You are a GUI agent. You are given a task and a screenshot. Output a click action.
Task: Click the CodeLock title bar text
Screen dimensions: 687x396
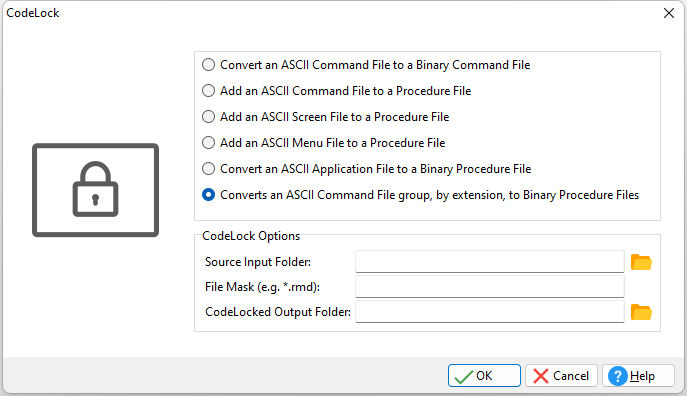click(x=33, y=13)
